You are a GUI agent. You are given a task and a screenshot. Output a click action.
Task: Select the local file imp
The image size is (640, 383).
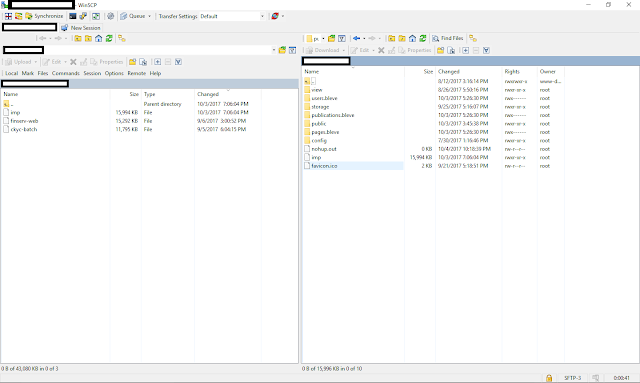[15, 113]
